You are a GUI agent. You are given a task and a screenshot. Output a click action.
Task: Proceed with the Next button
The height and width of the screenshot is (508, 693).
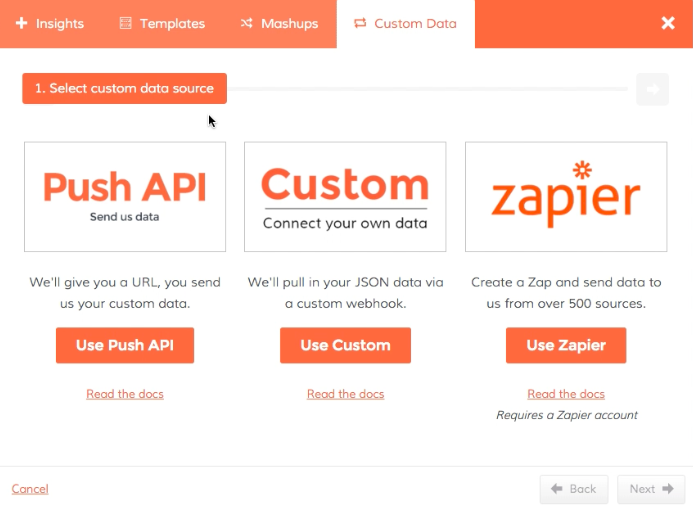[x=651, y=489]
